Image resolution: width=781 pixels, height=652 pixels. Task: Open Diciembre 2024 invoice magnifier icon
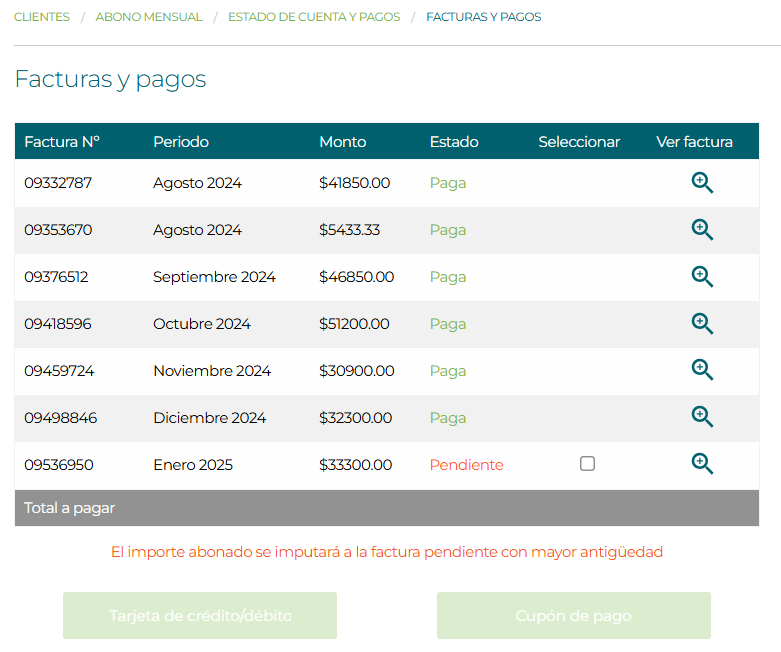(x=702, y=418)
